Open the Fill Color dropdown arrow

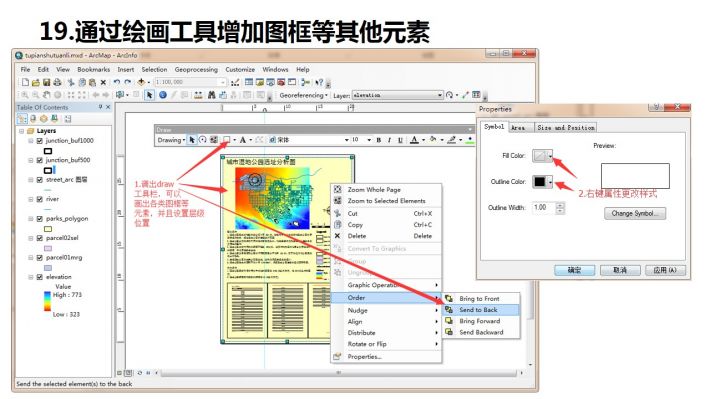click(x=550, y=156)
